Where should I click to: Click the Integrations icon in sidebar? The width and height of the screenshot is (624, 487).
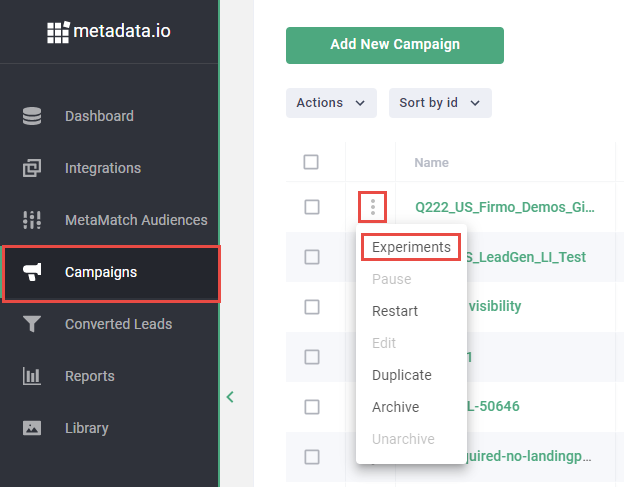click(32, 168)
